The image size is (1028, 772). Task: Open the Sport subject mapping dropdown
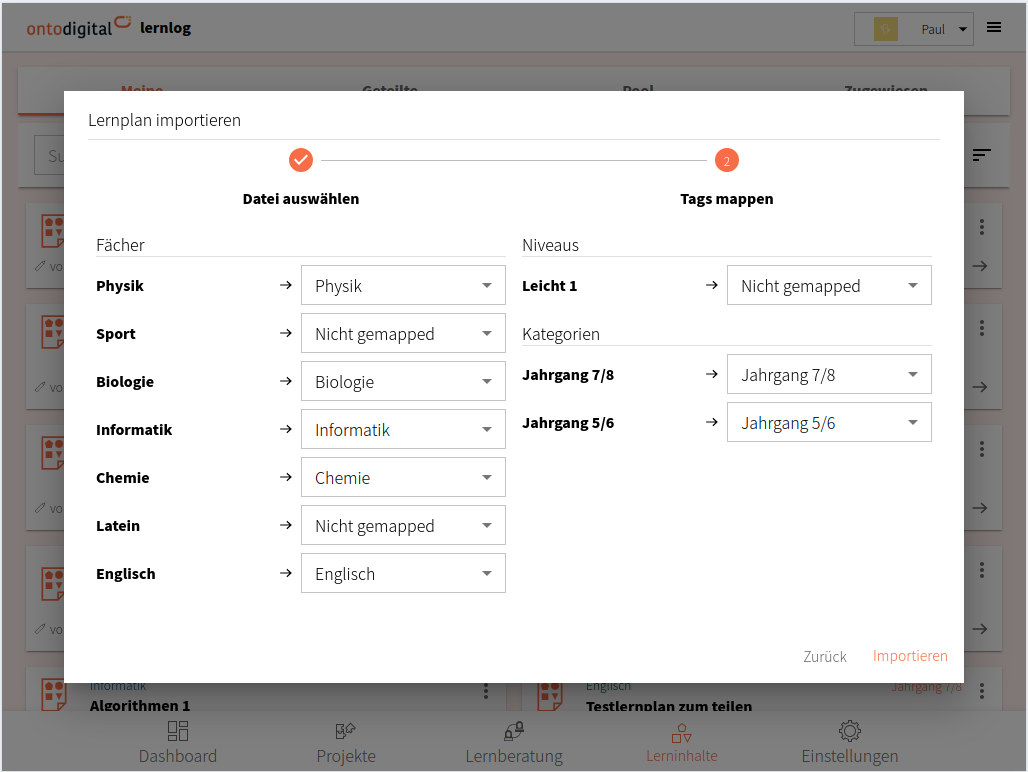coord(403,333)
